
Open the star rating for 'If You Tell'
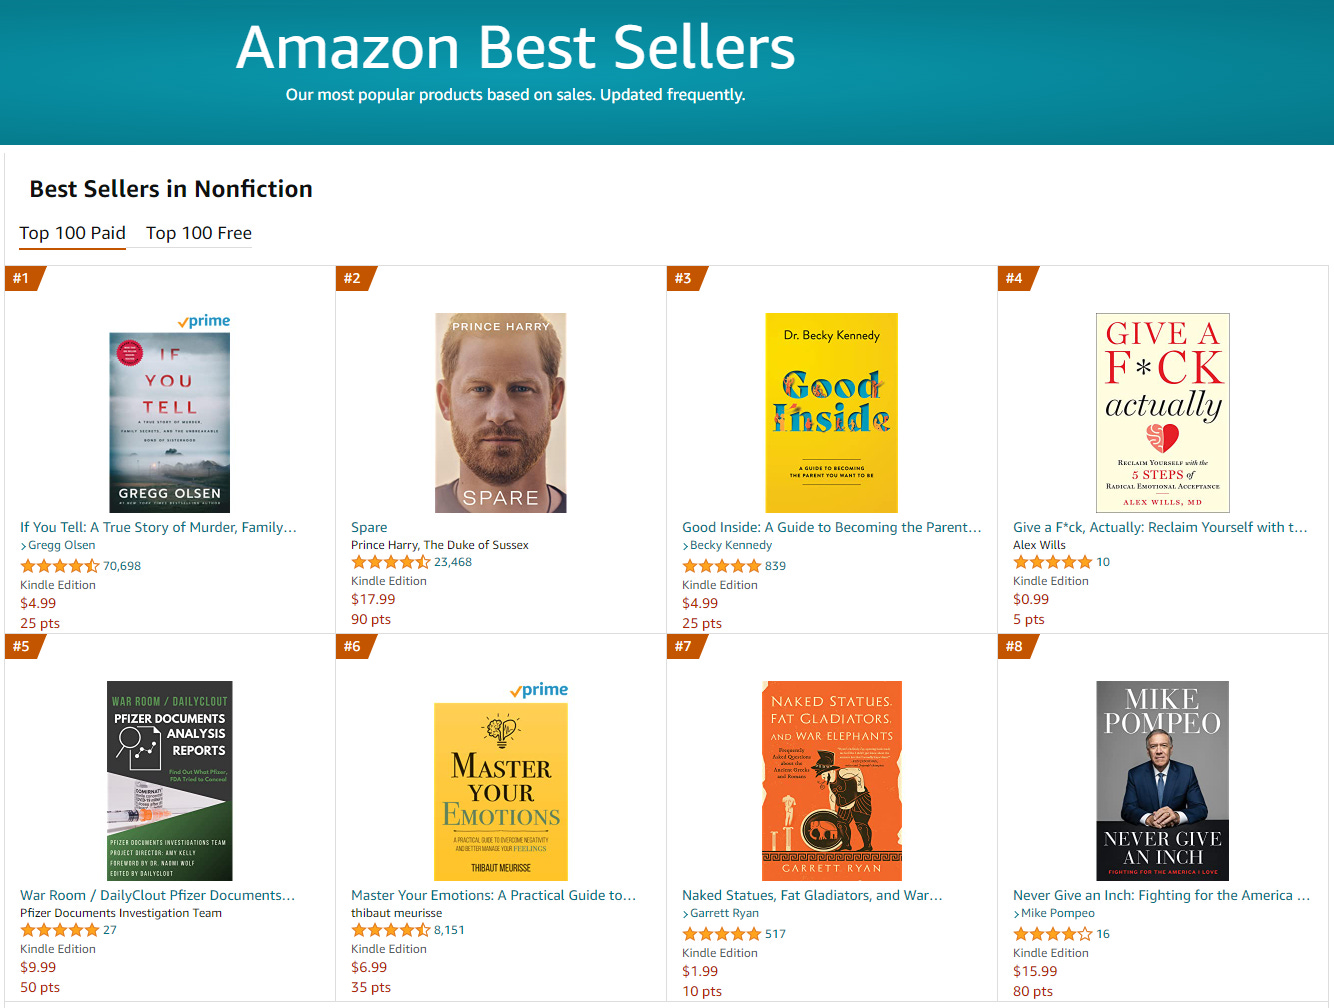point(60,566)
